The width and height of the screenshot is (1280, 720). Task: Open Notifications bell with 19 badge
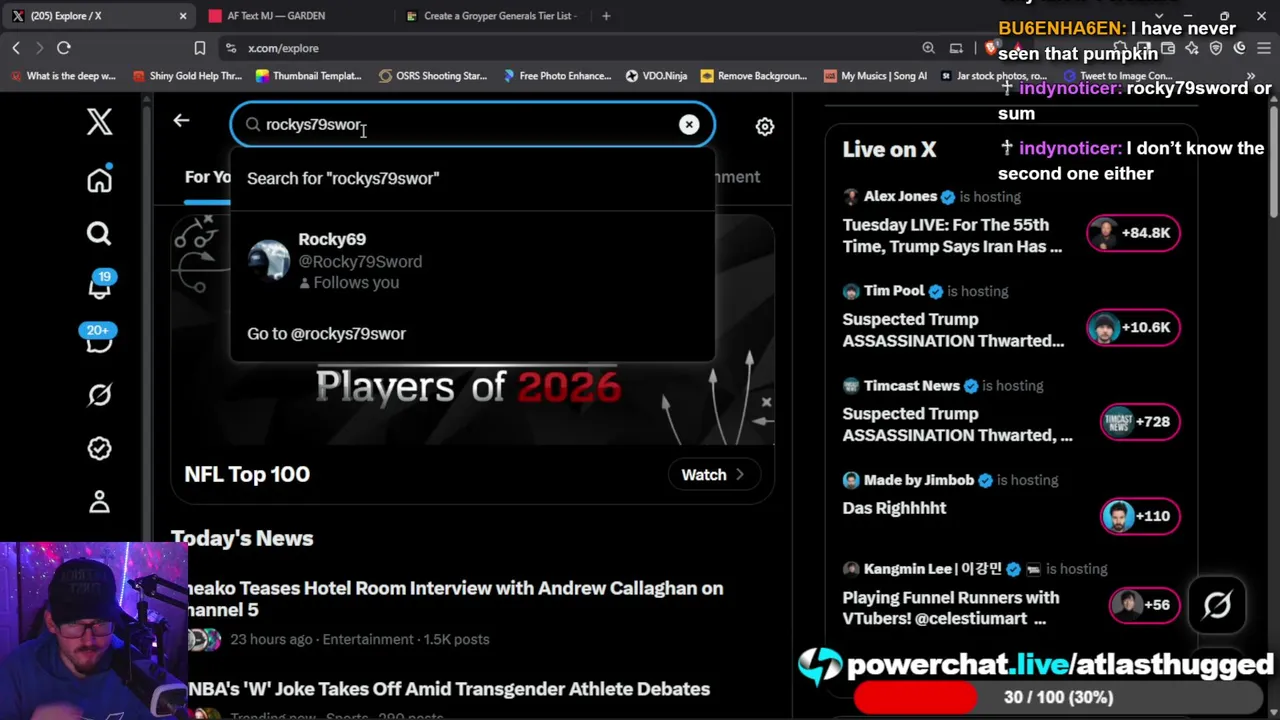[100, 285]
